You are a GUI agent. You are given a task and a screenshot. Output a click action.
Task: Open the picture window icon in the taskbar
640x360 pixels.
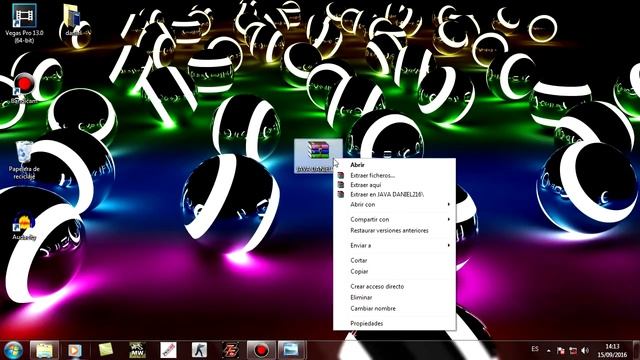pyautogui.click(x=291, y=350)
